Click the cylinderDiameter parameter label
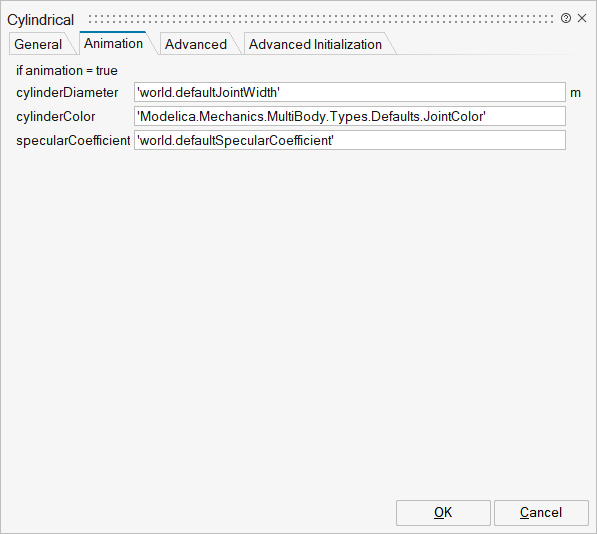The image size is (597, 534). 67,92
